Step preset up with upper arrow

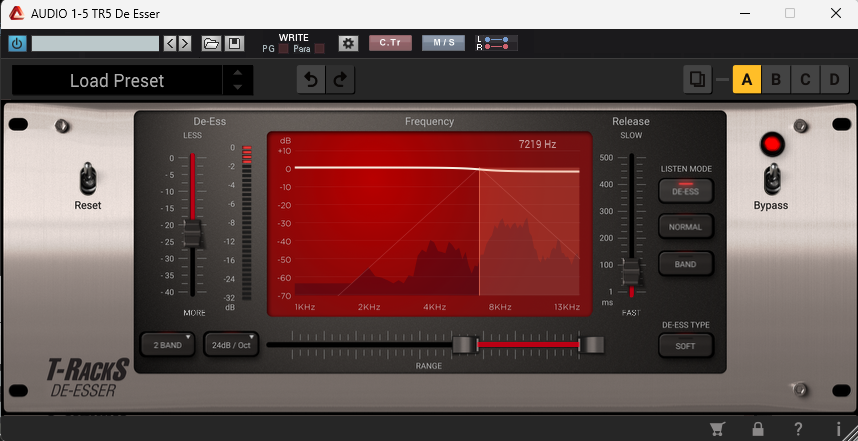237,73
